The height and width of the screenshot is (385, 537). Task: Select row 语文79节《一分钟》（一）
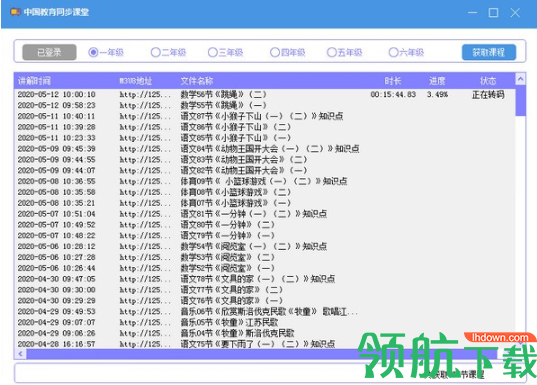pos(265,236)
